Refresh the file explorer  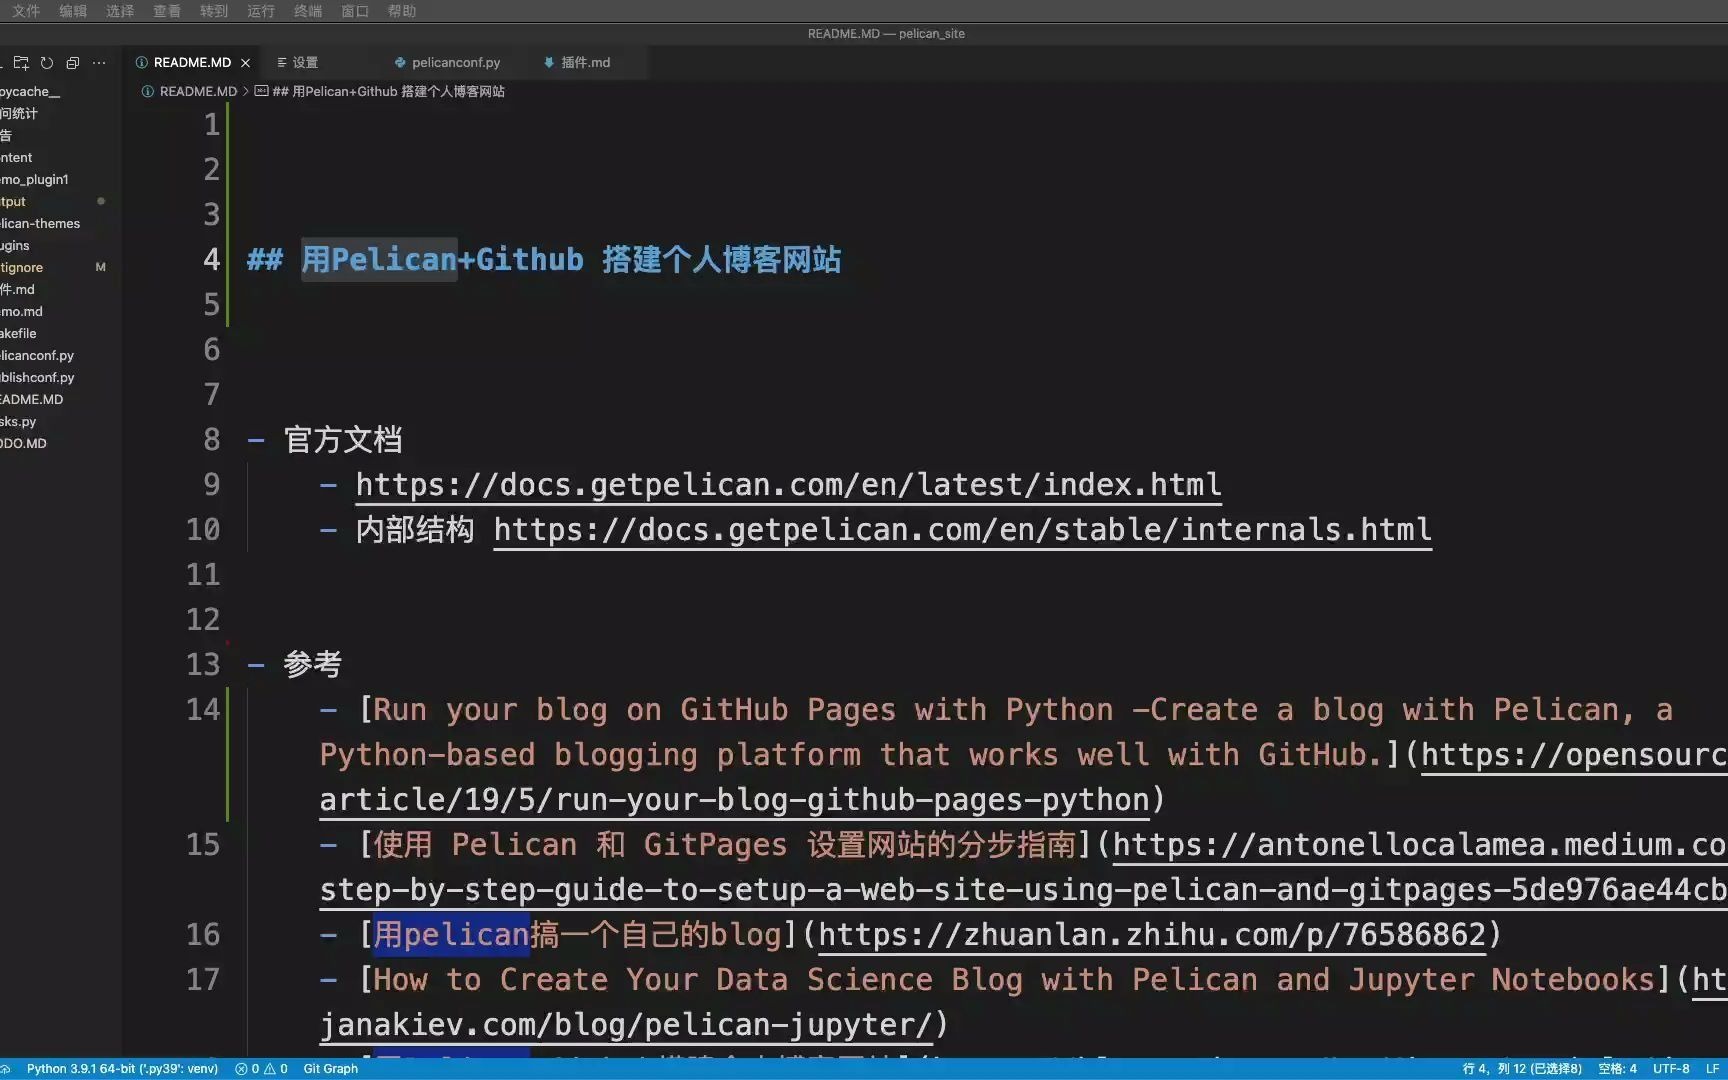pos(47,62)
